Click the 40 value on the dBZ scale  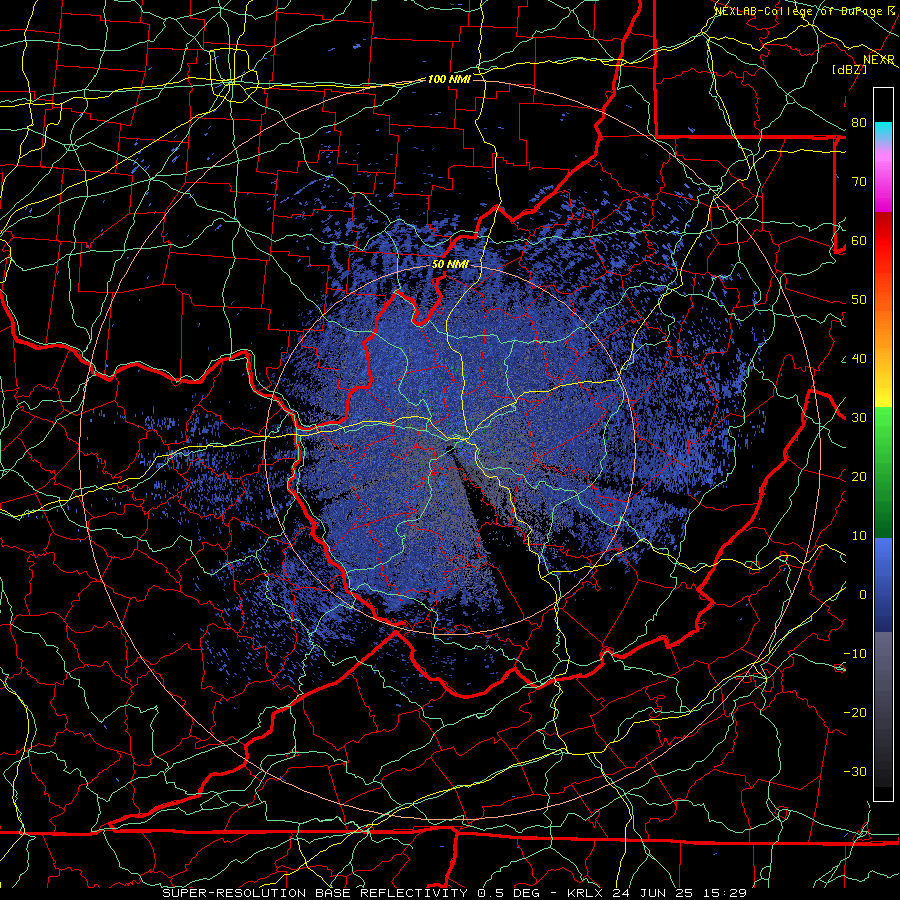pos(859,359)
